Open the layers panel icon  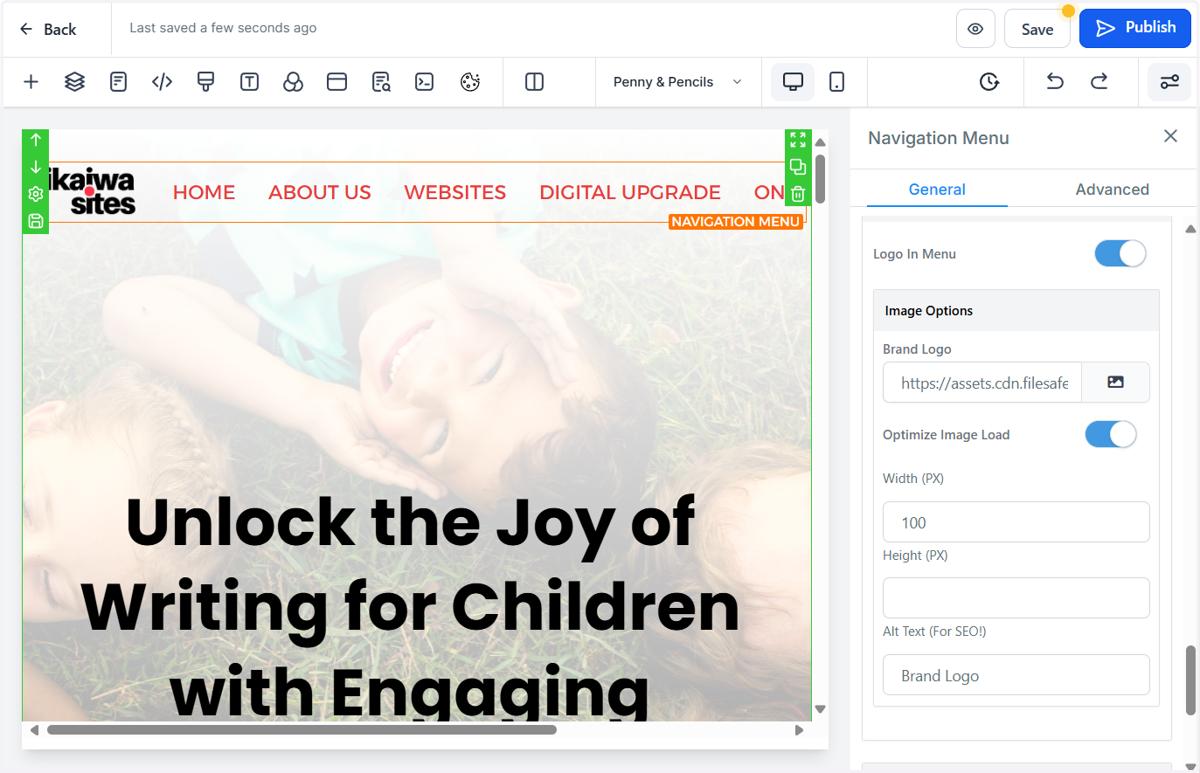point(75,82)
